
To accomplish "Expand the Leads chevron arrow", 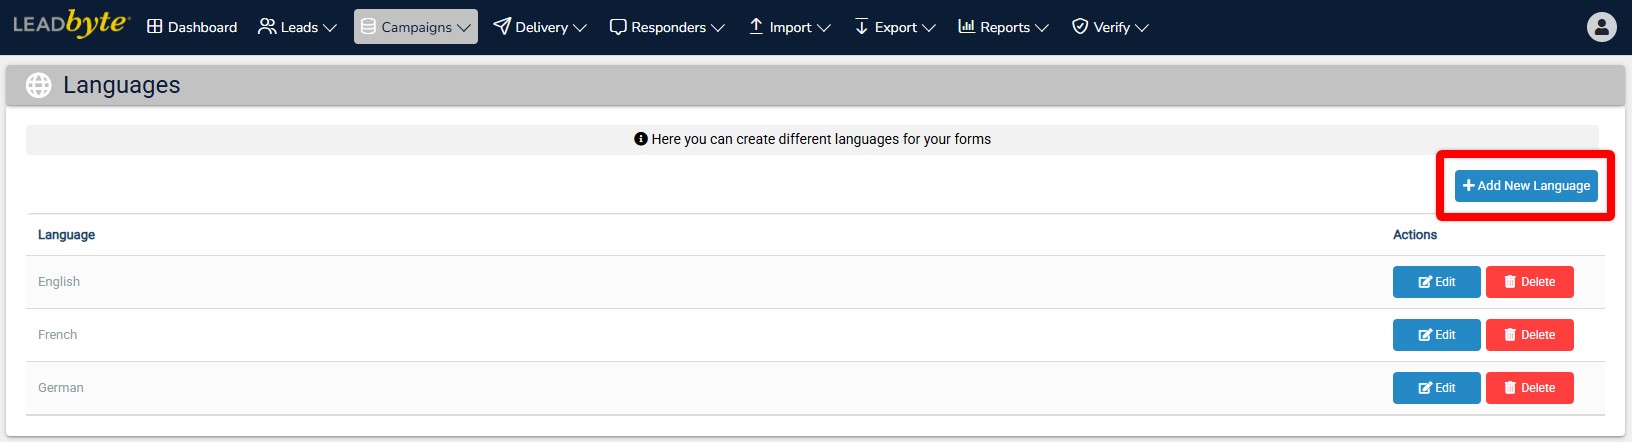I will (330, 28).
